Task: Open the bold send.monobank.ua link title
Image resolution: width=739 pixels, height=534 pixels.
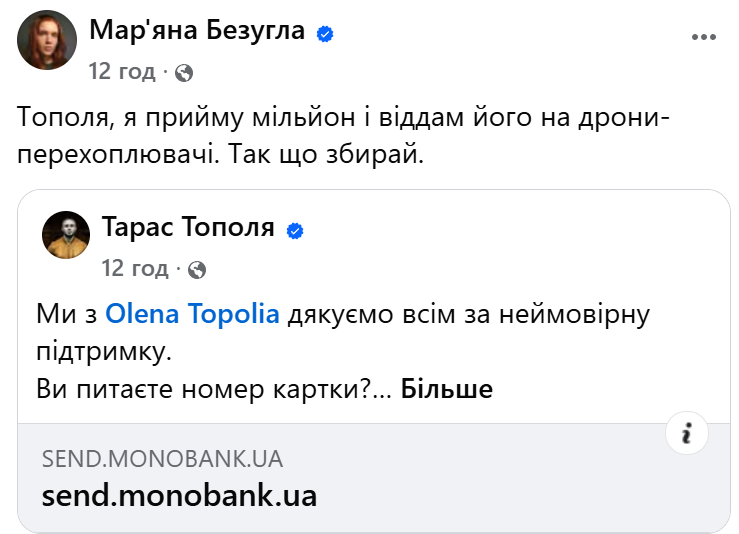Action: [x=179, y=496]
